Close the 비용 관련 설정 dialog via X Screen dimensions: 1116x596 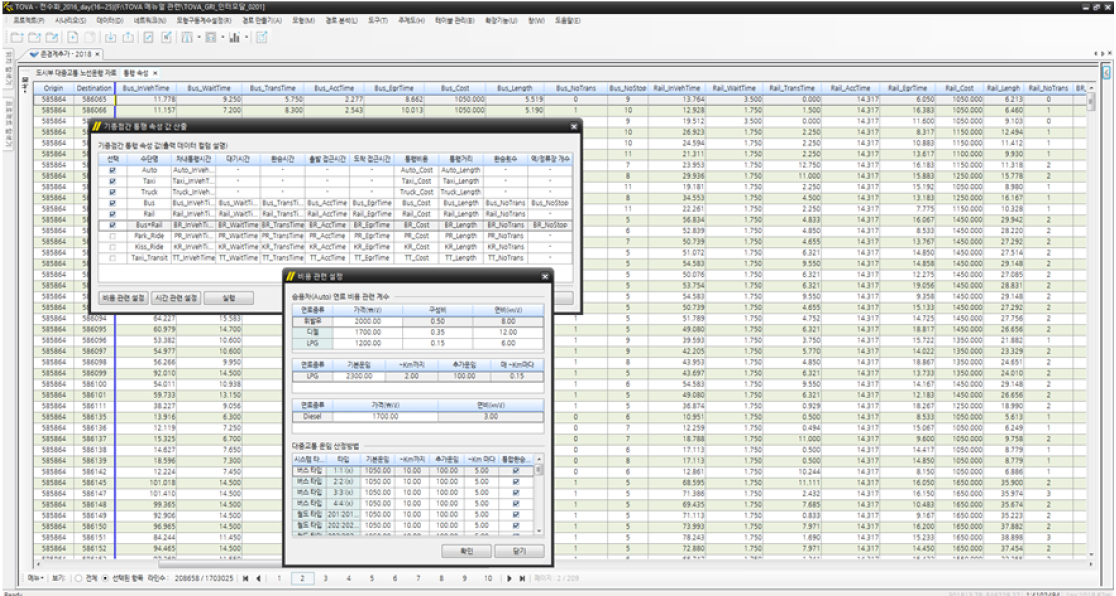click(x=545, y=276)
